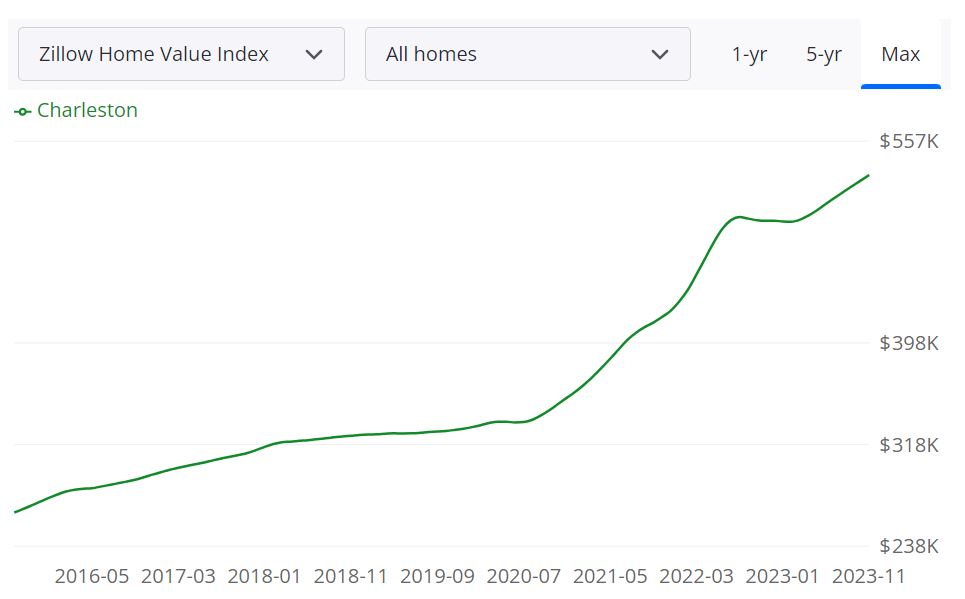Click the 2016-05 date label

click(x=93, y=576)
